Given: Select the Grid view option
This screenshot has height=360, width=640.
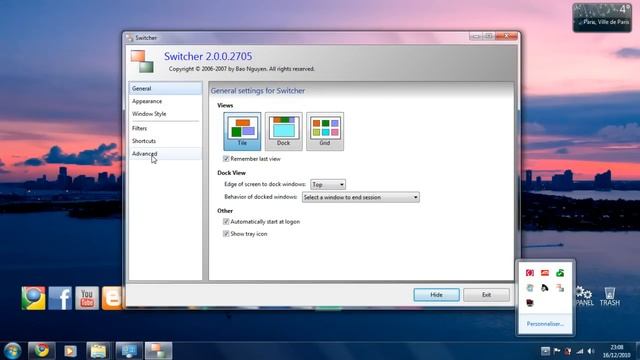Looking at the screenshot, I should pyautogui.click(x=325, y=131).
